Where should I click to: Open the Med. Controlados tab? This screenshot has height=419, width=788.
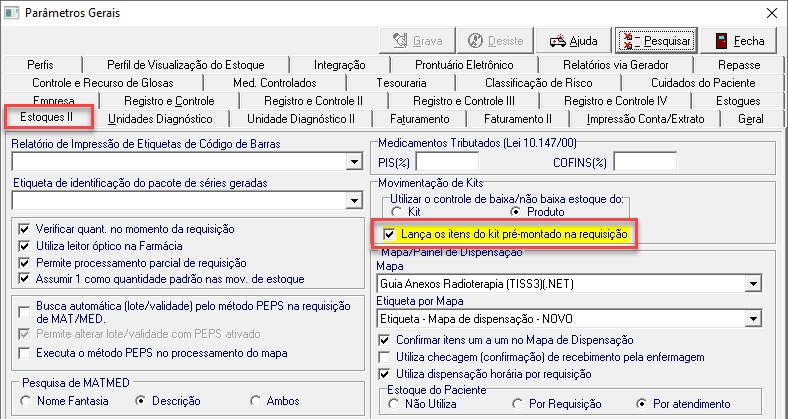[x=275, y=83]
